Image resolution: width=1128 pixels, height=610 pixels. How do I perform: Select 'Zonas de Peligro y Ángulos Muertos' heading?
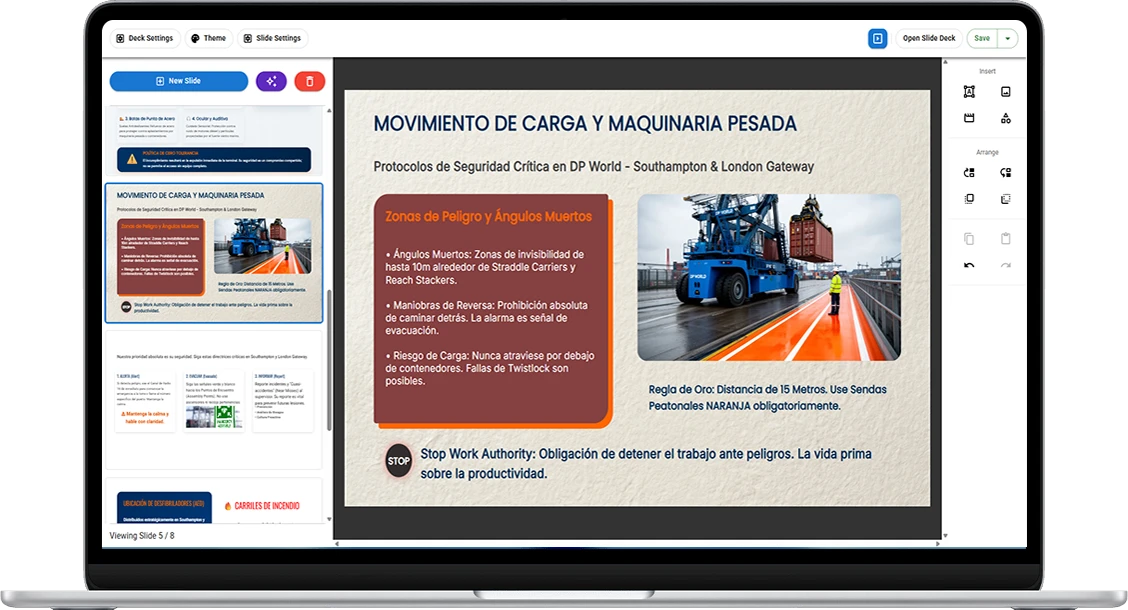click(x=488, y=217)
